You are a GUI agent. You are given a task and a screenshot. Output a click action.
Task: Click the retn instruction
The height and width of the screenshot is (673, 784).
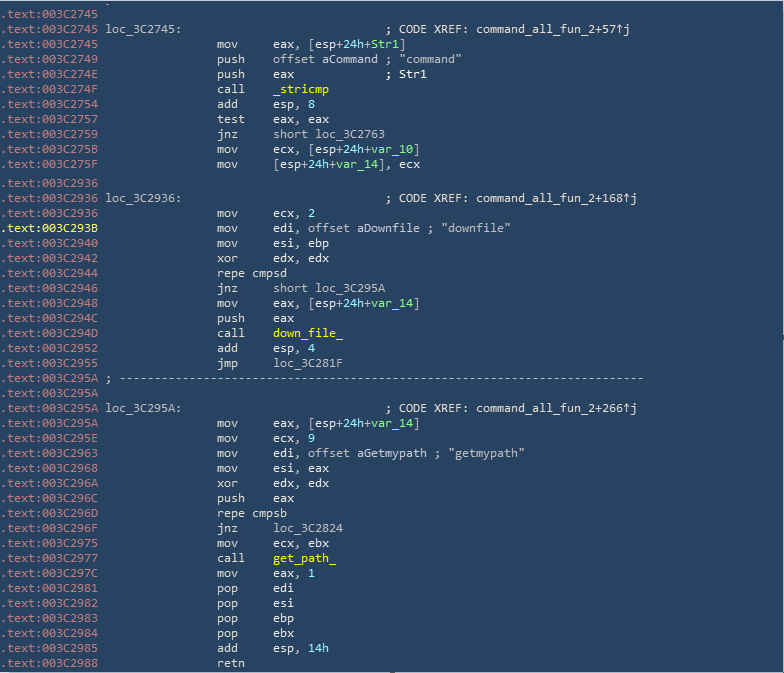231,663
